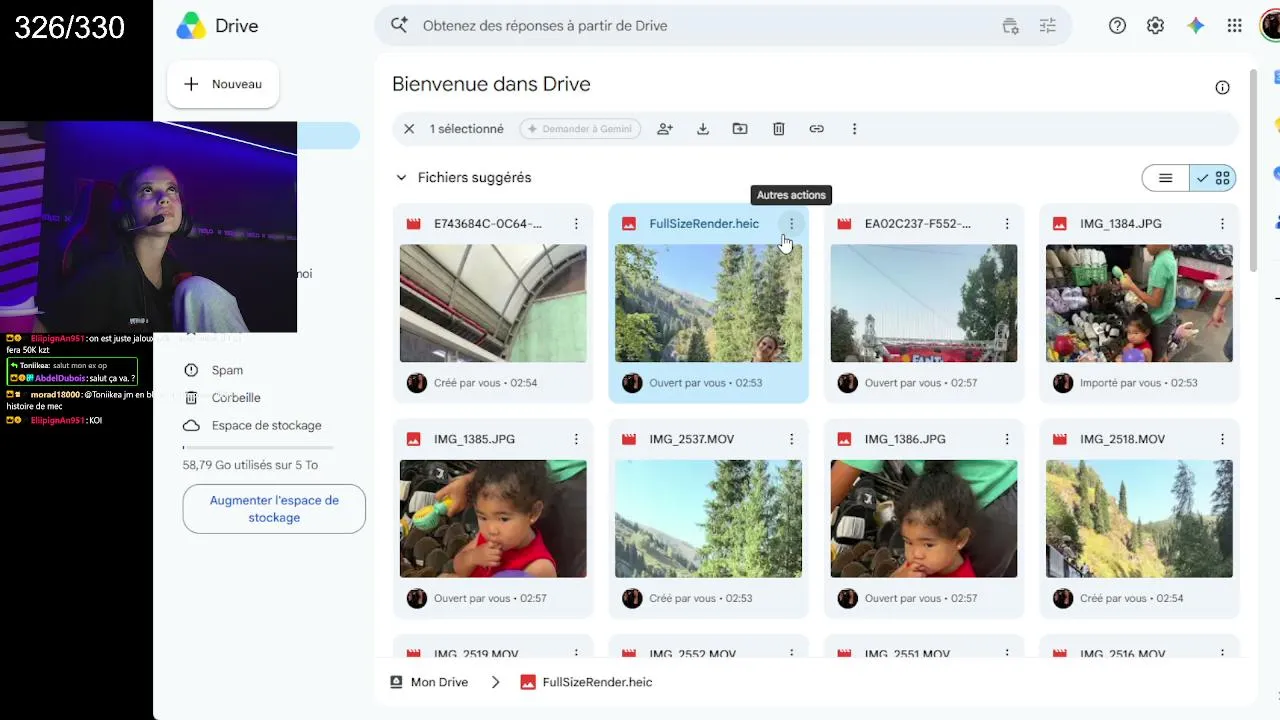The image size is (1280, 720).
Task: Open the Google apps grid
Action: 1234,26
